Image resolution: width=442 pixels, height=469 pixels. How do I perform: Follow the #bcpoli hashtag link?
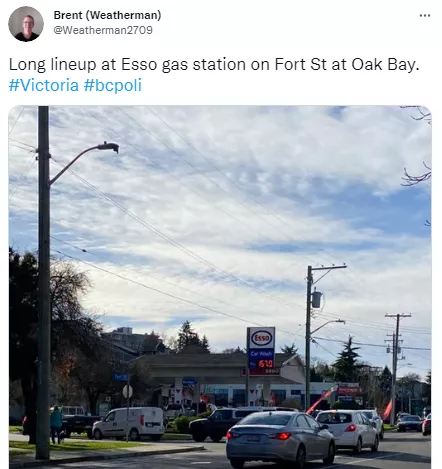click(x=113, y=85)
